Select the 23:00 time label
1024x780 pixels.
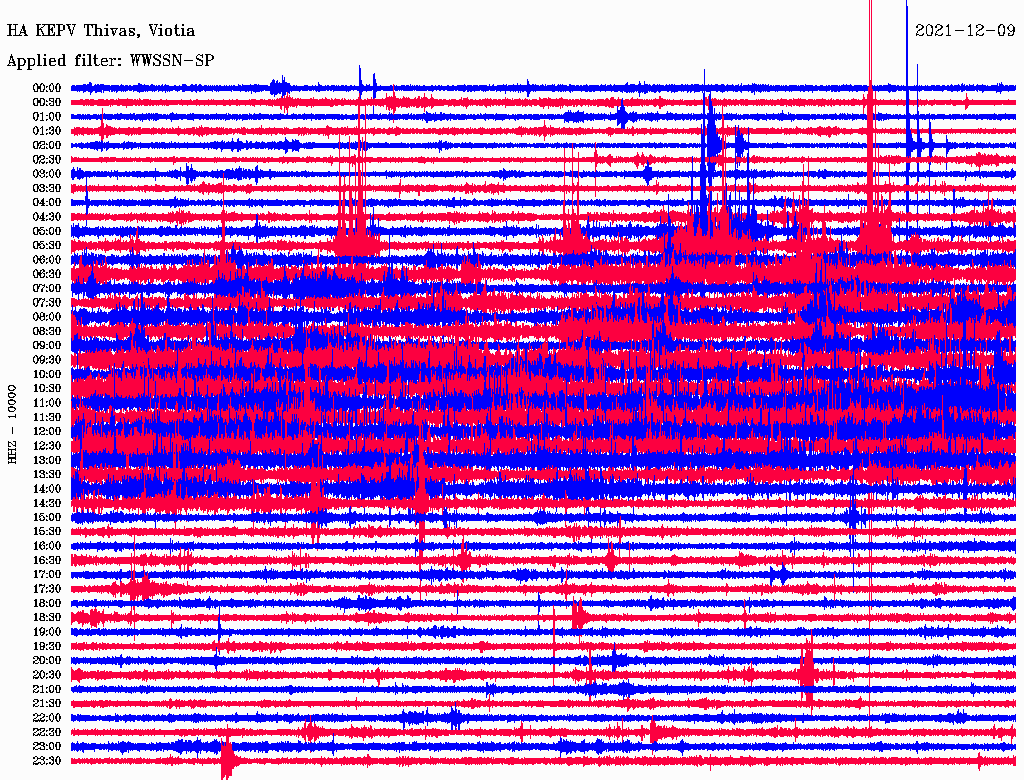tap(47, 746)
